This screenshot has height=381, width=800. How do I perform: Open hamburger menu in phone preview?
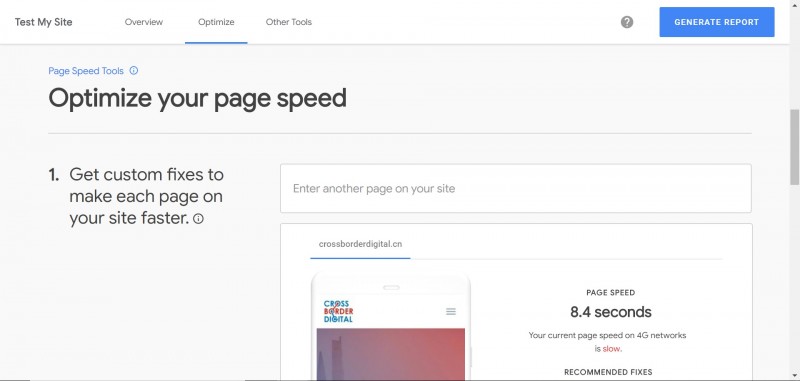pyautogui.click(x=451, y=311)
